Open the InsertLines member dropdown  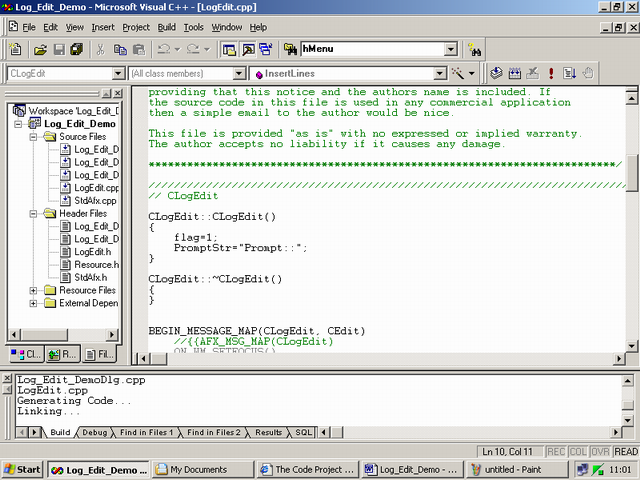(439, 73)
